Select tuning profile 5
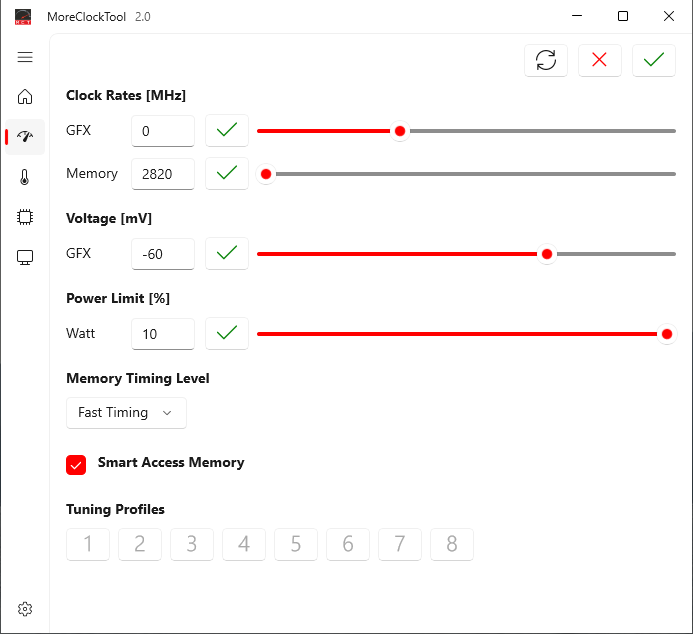693x634 pixels. pyautogui.click(x=296, y=544)
